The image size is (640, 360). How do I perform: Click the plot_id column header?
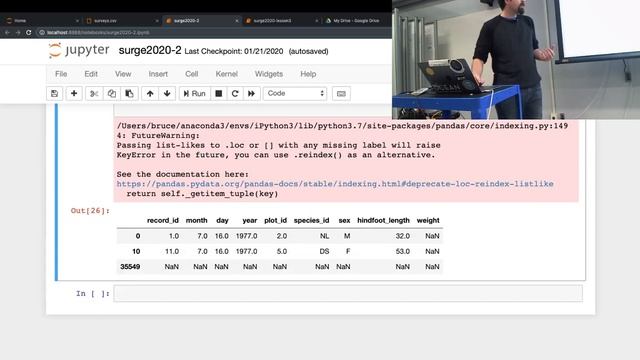[276, 220]
